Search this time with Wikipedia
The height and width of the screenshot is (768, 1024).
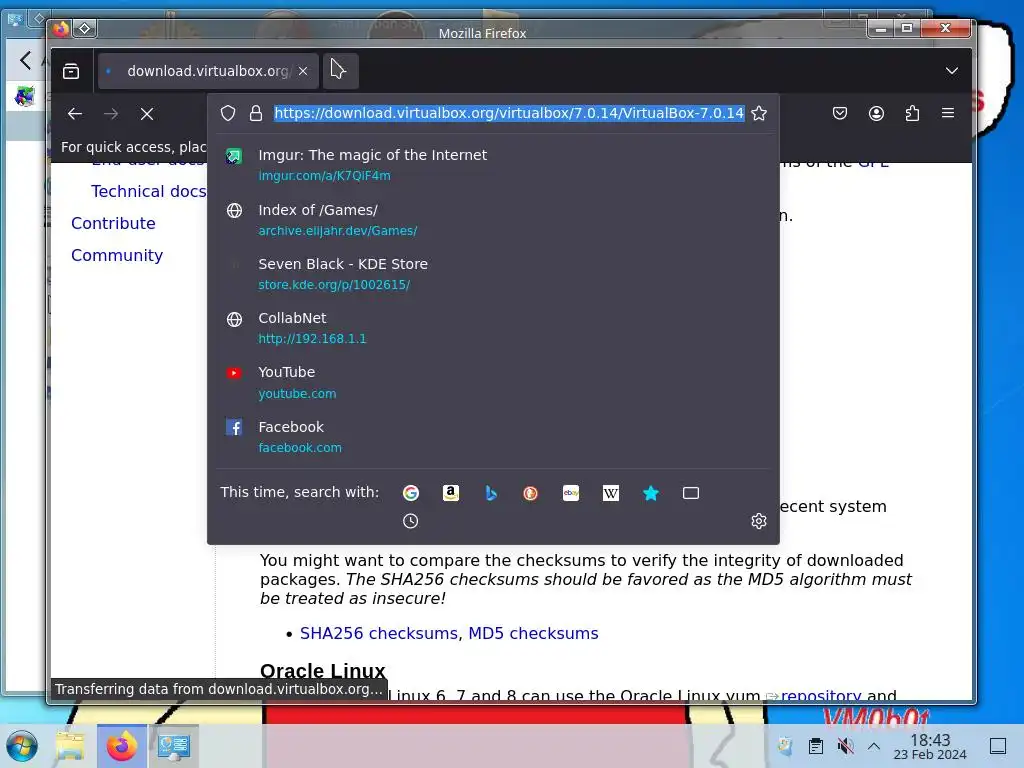point(611,493)
